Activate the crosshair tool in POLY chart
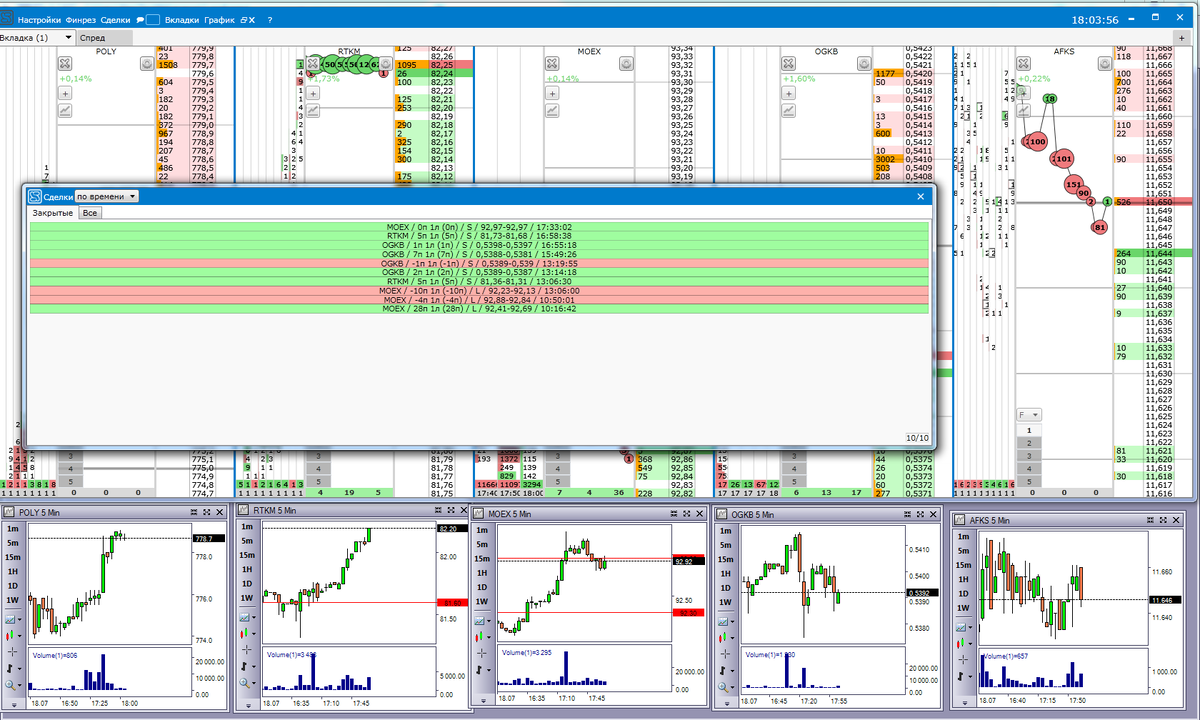Screen dimensions: 1200x720 click(x=10, y=651)
